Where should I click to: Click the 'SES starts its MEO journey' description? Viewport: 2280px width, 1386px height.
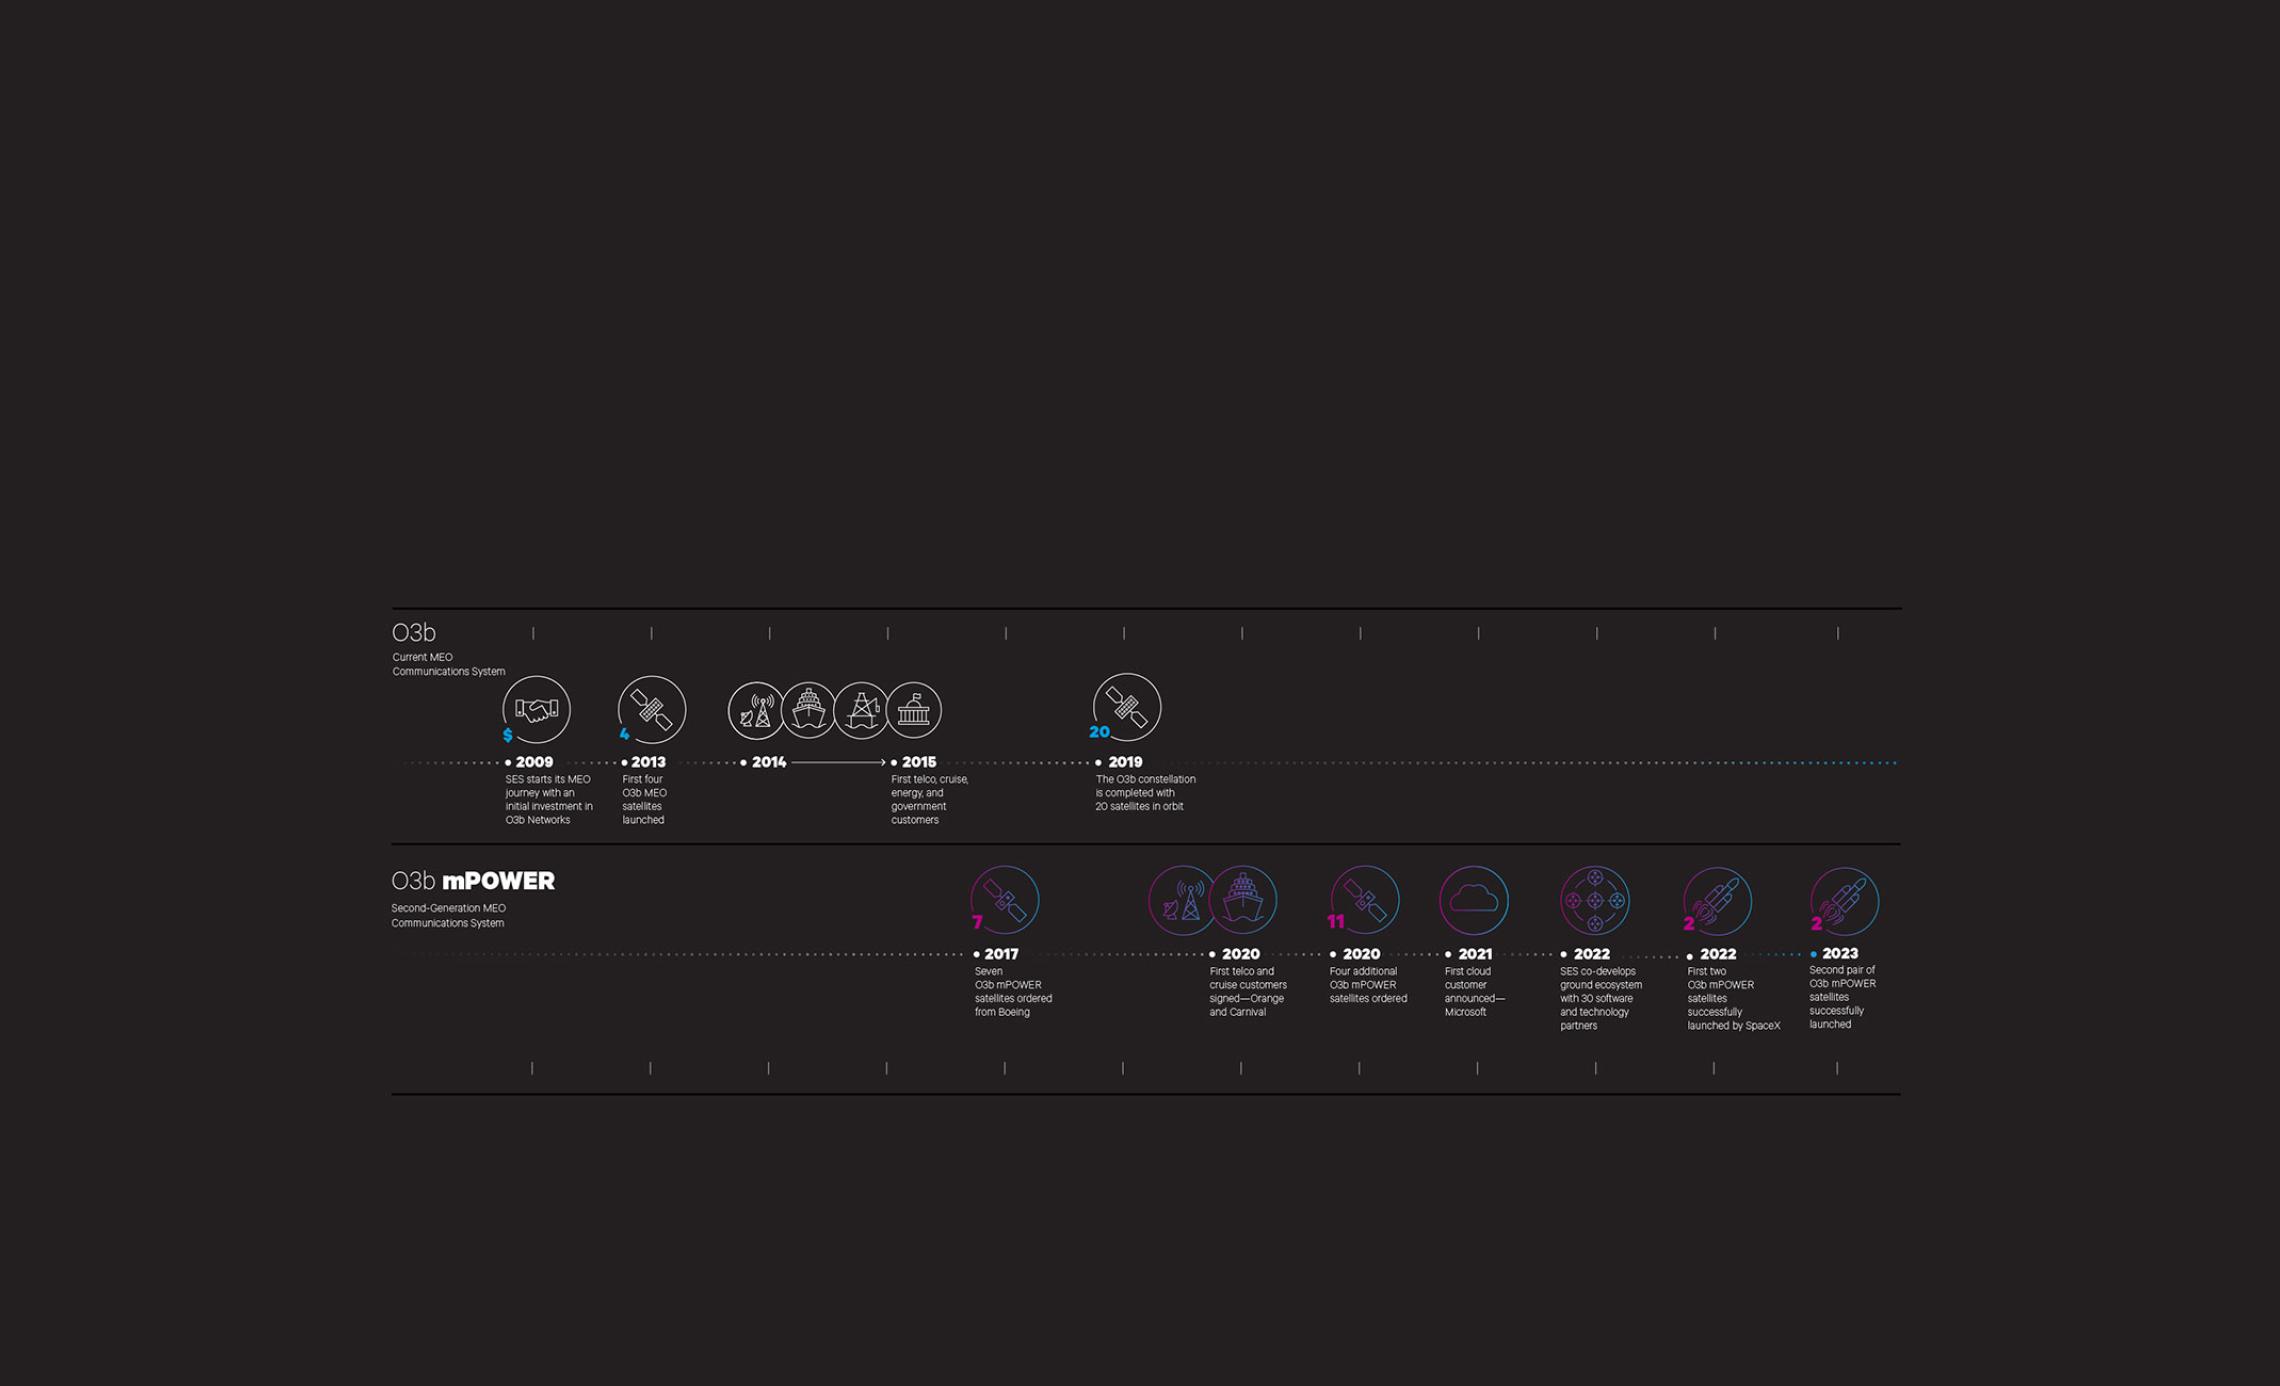[x=549, y=800]
